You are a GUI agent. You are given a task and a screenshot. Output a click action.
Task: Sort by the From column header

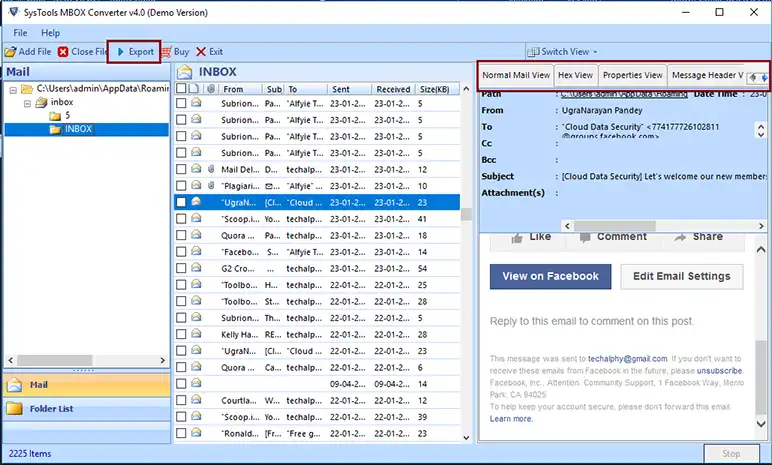click(x=240, y=89)
